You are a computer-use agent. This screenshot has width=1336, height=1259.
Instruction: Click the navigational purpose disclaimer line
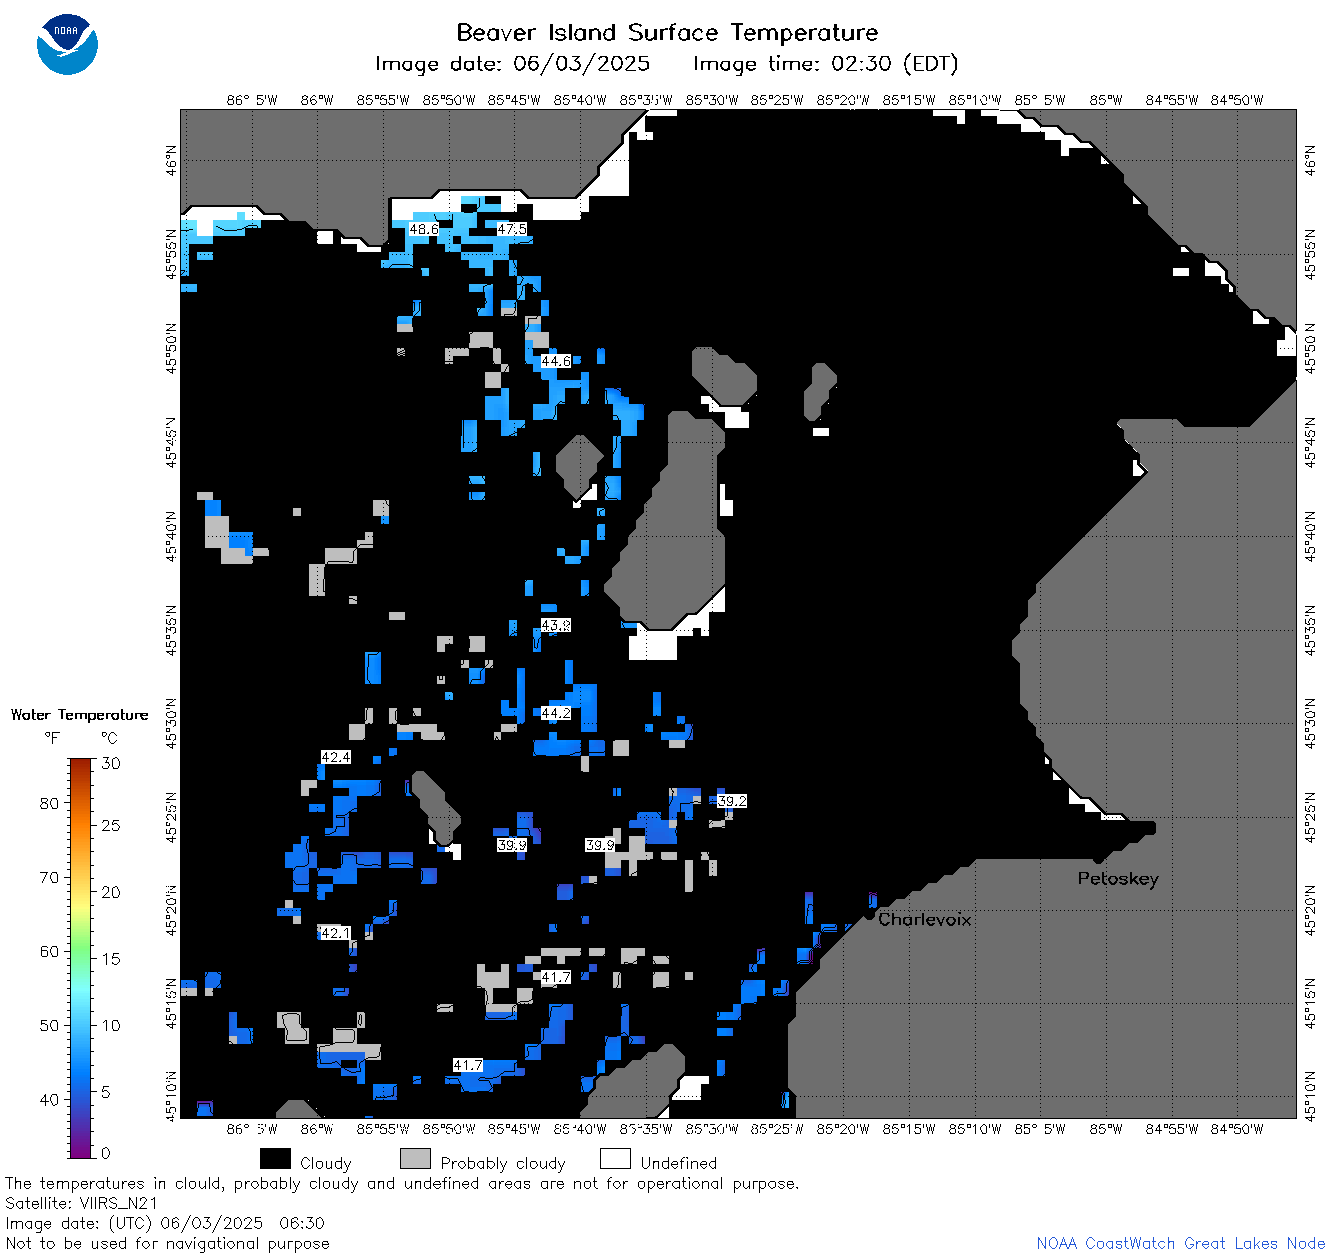click(167, 1243)
